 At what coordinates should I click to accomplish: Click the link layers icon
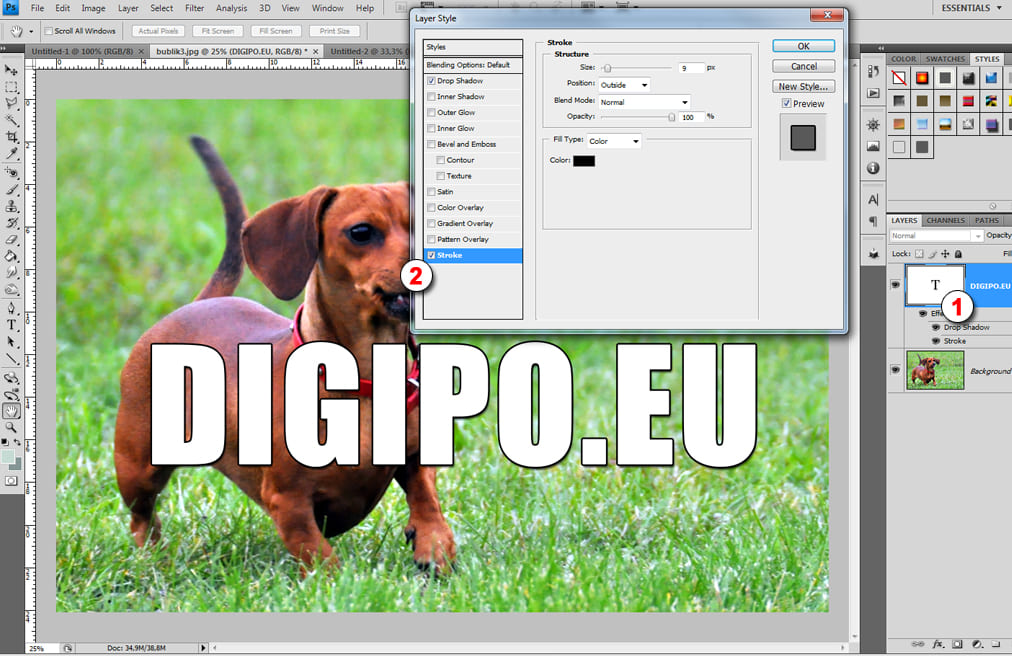(x=919, y=644)
